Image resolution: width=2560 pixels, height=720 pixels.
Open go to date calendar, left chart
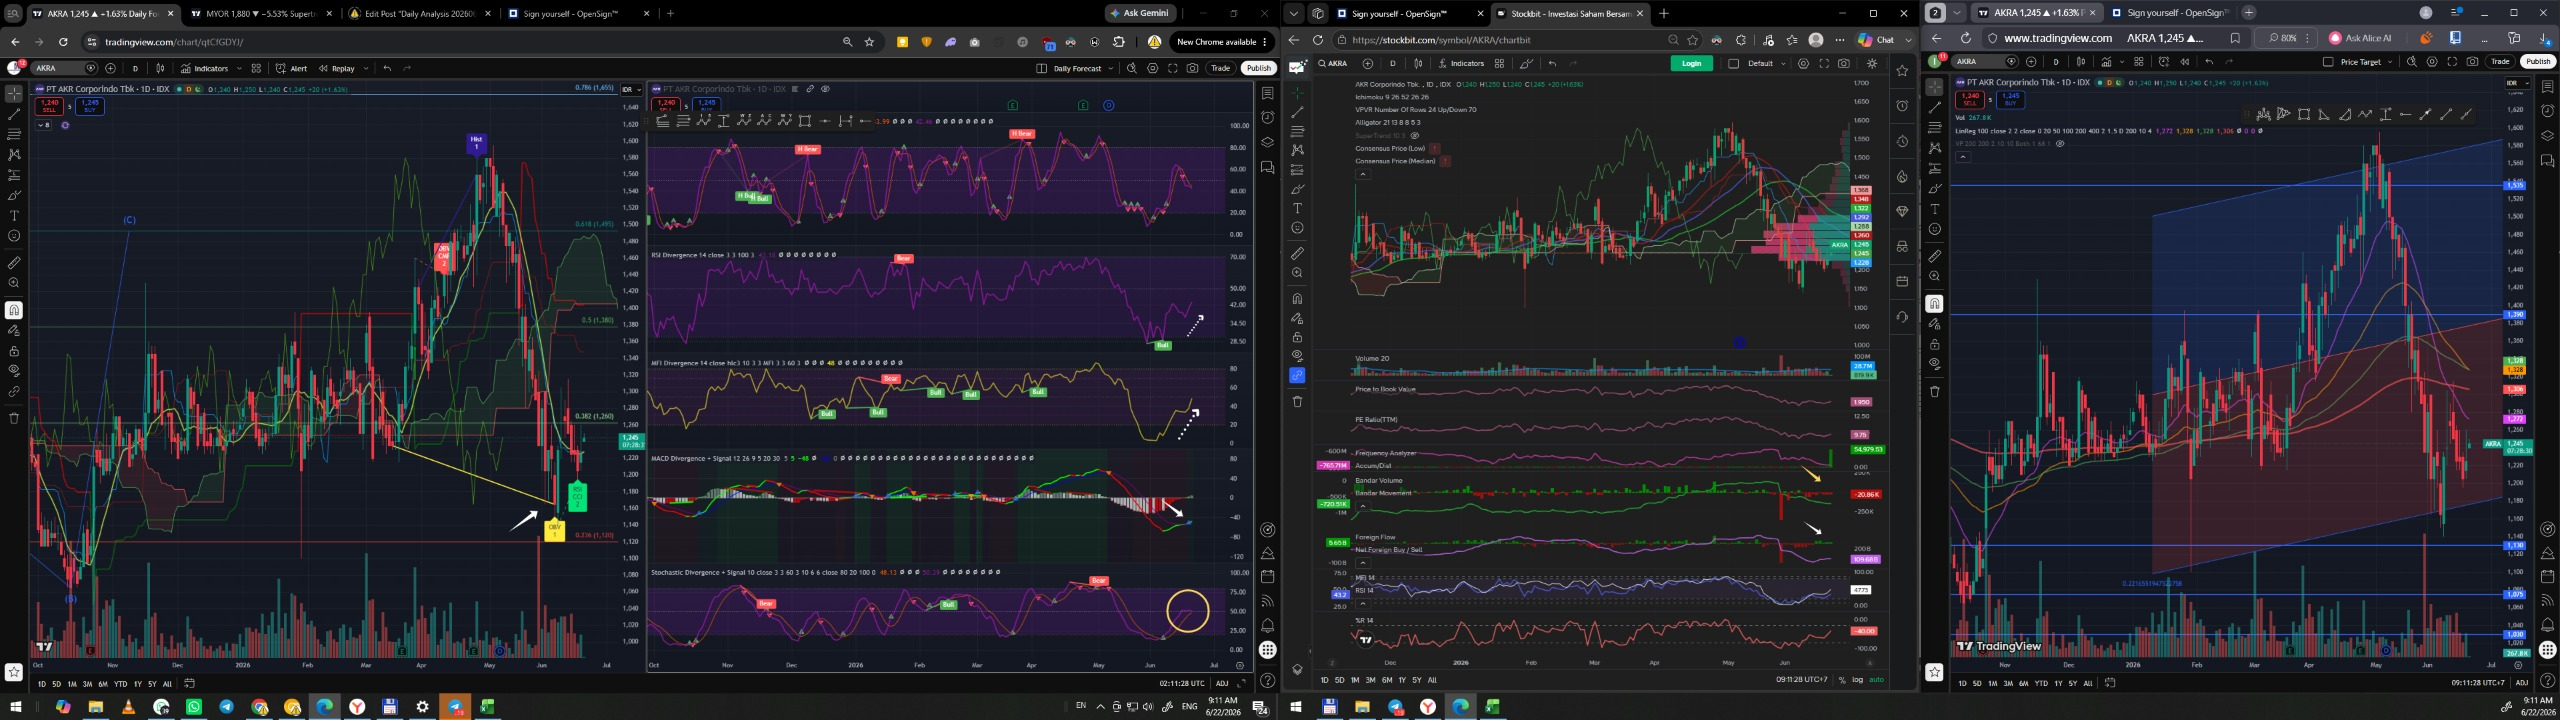click(189, 684)
